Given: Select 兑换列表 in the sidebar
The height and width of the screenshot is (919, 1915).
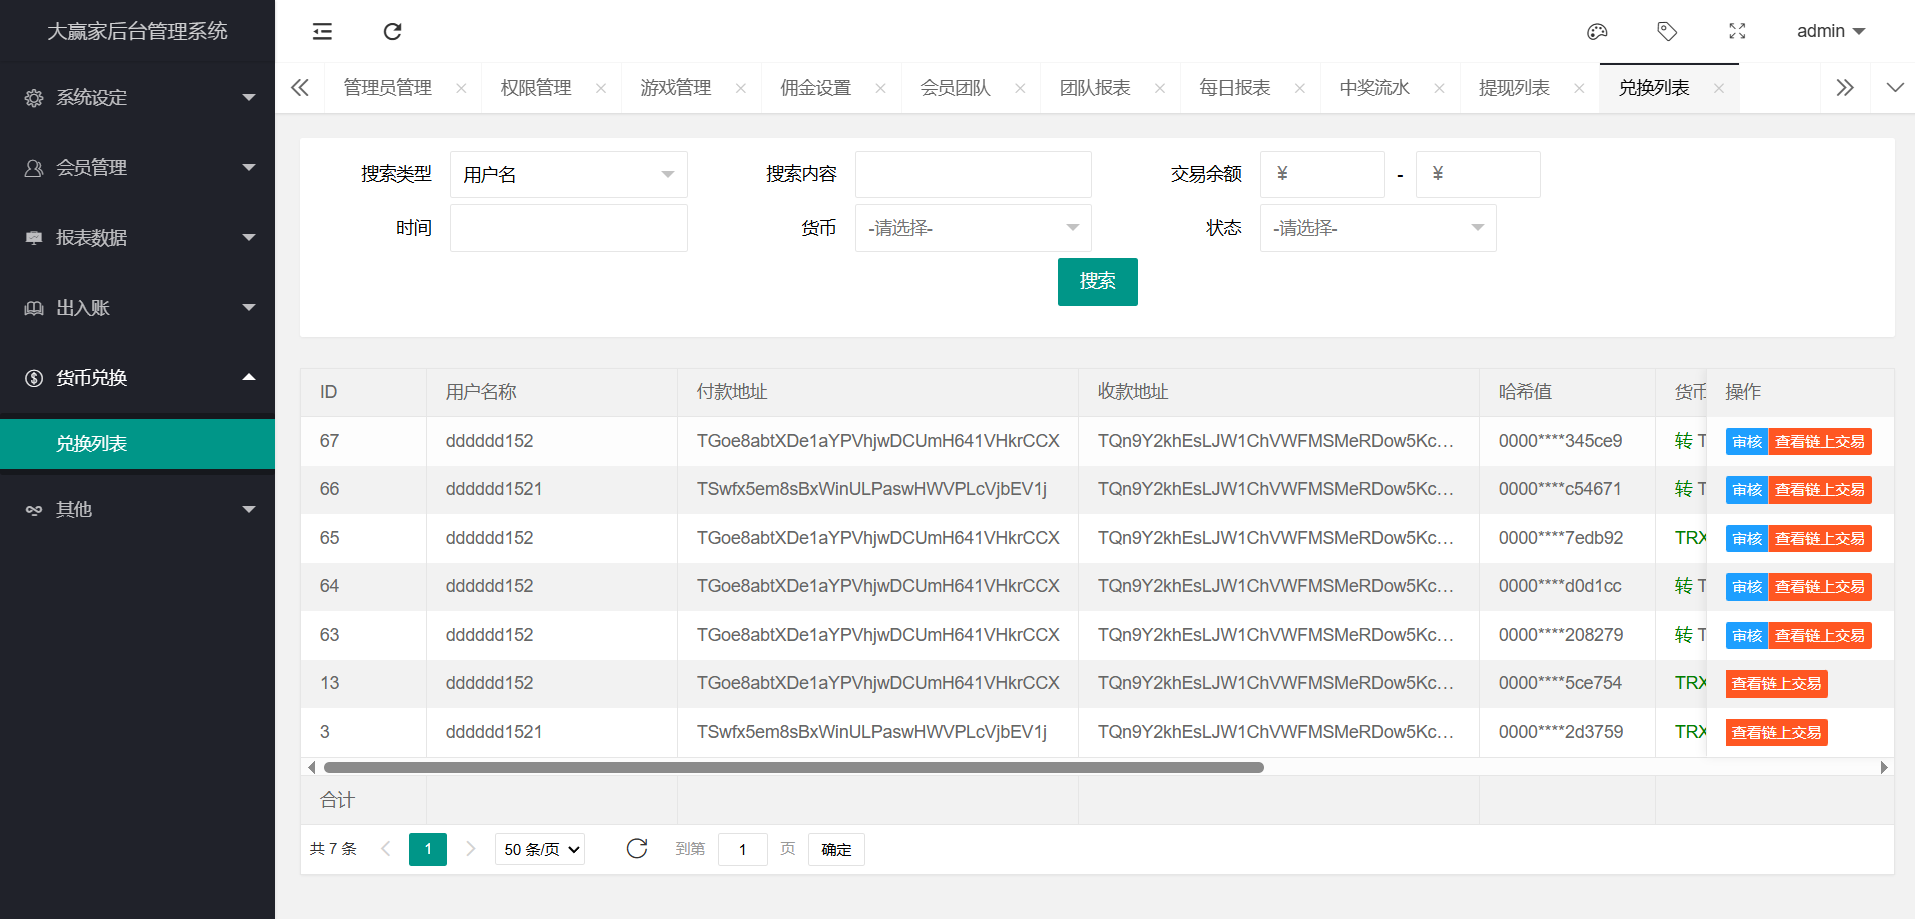Looking at the screenshot, I should pos(137,444).
